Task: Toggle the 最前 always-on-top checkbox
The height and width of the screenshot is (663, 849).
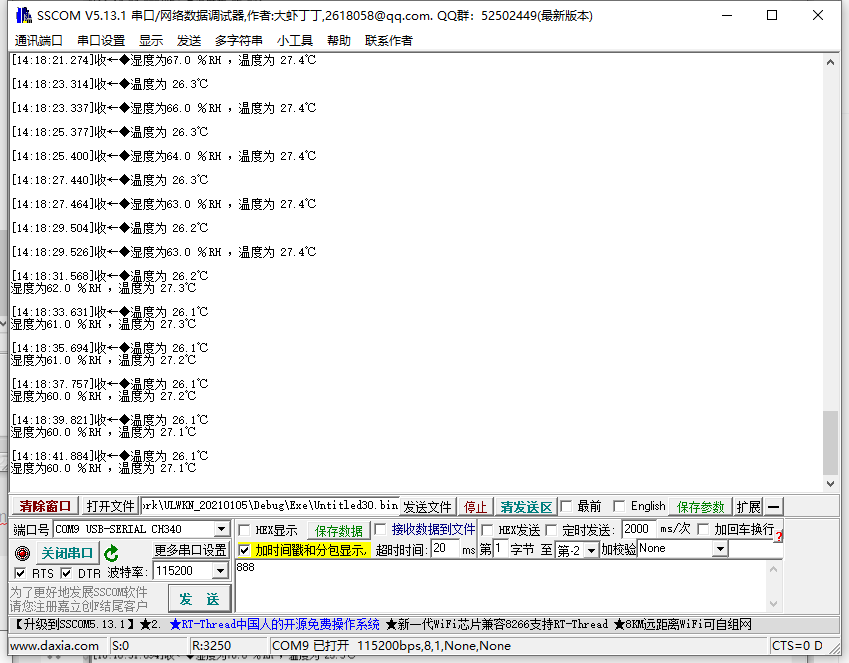Action: (566, 506)
